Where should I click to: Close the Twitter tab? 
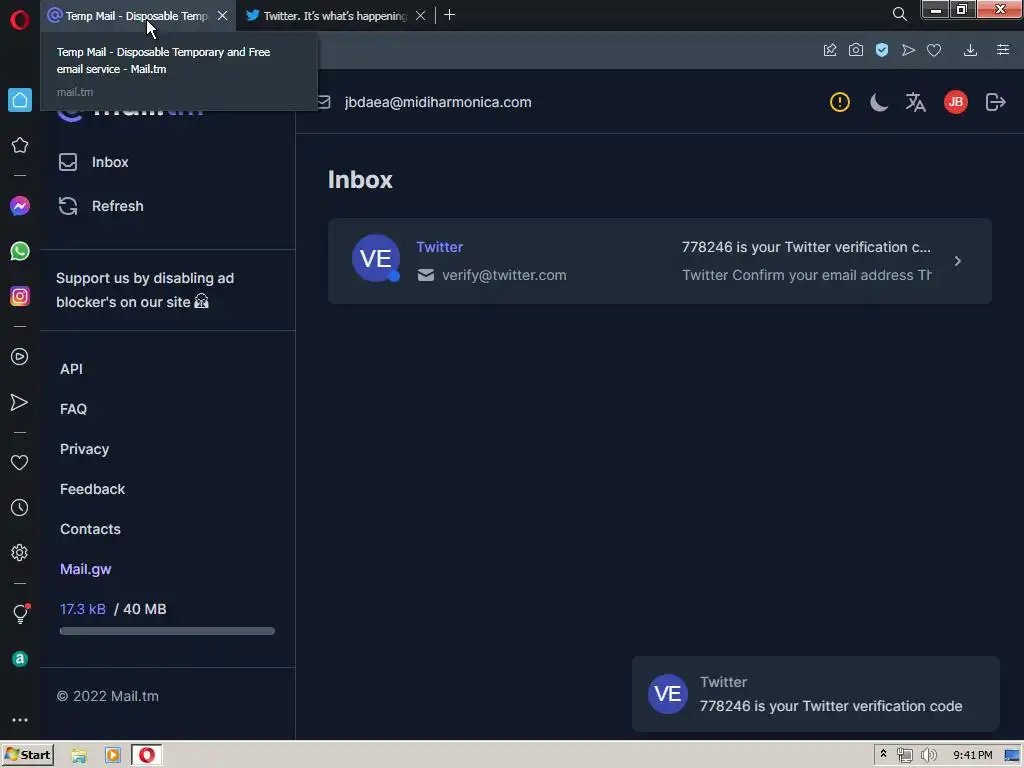421,16
